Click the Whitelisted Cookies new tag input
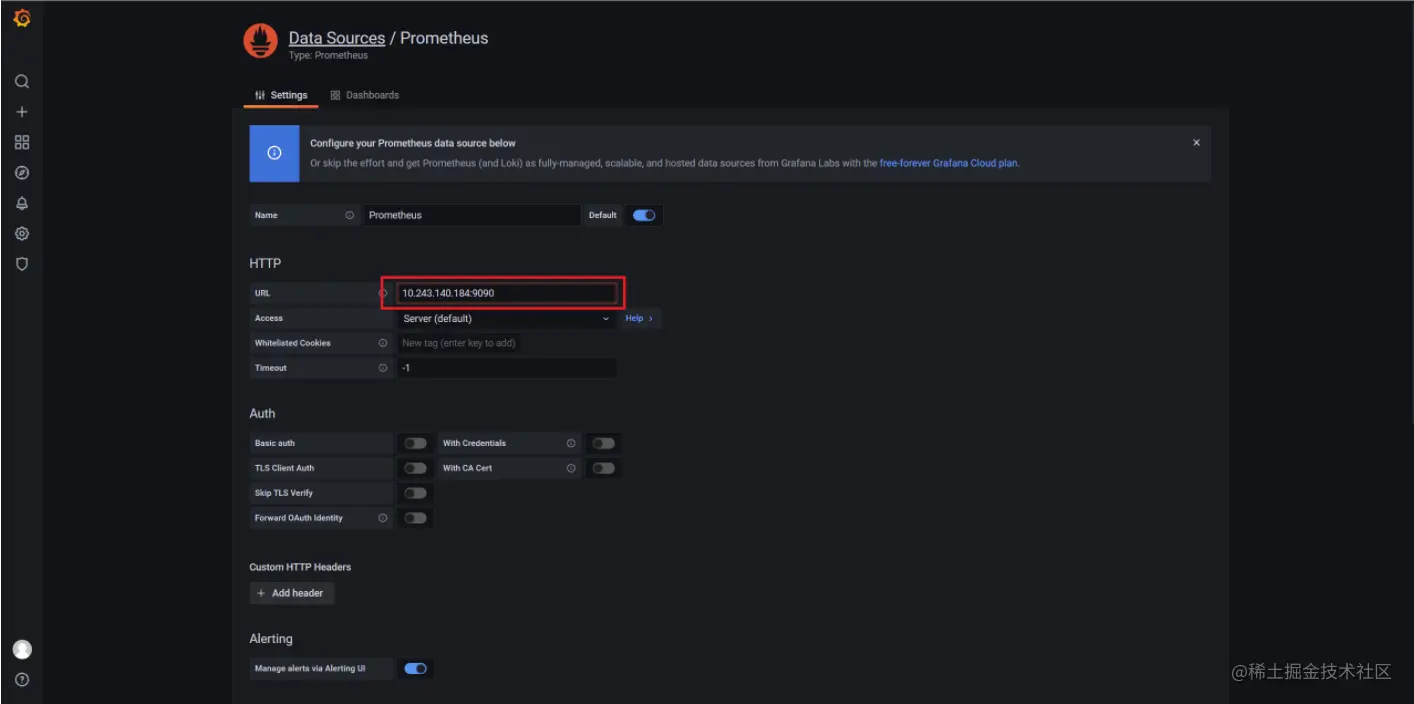1414x704 pixels. (x=459, y=343)
